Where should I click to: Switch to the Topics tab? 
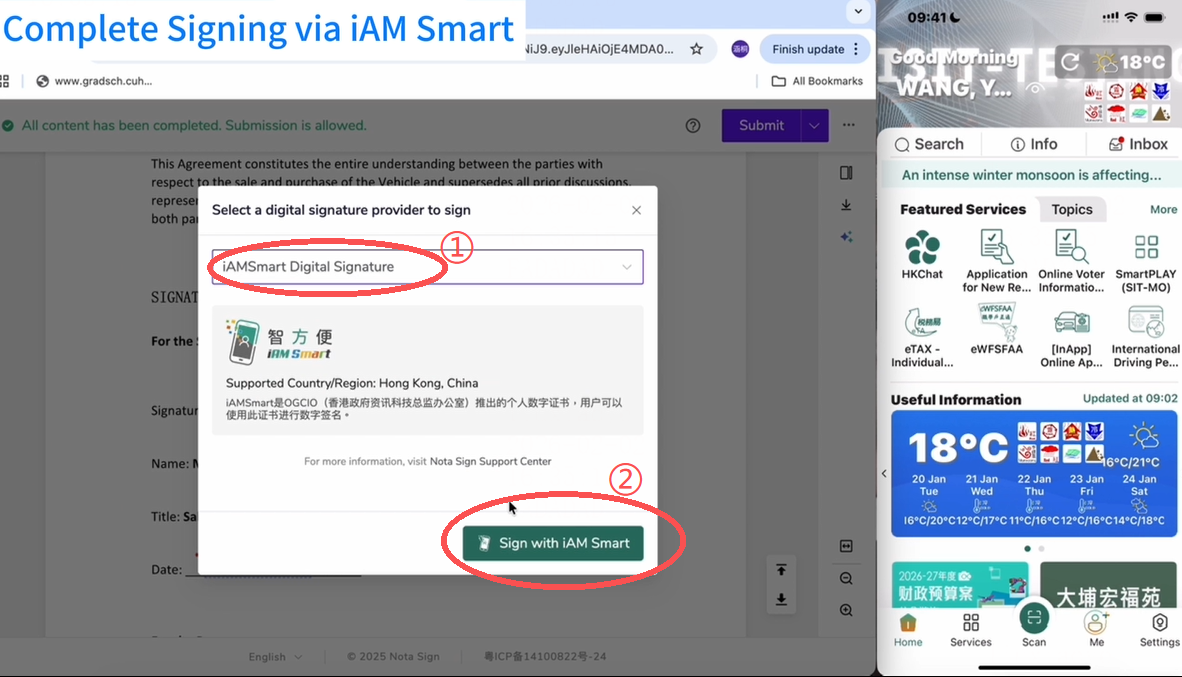click(x=1071, y=209)
